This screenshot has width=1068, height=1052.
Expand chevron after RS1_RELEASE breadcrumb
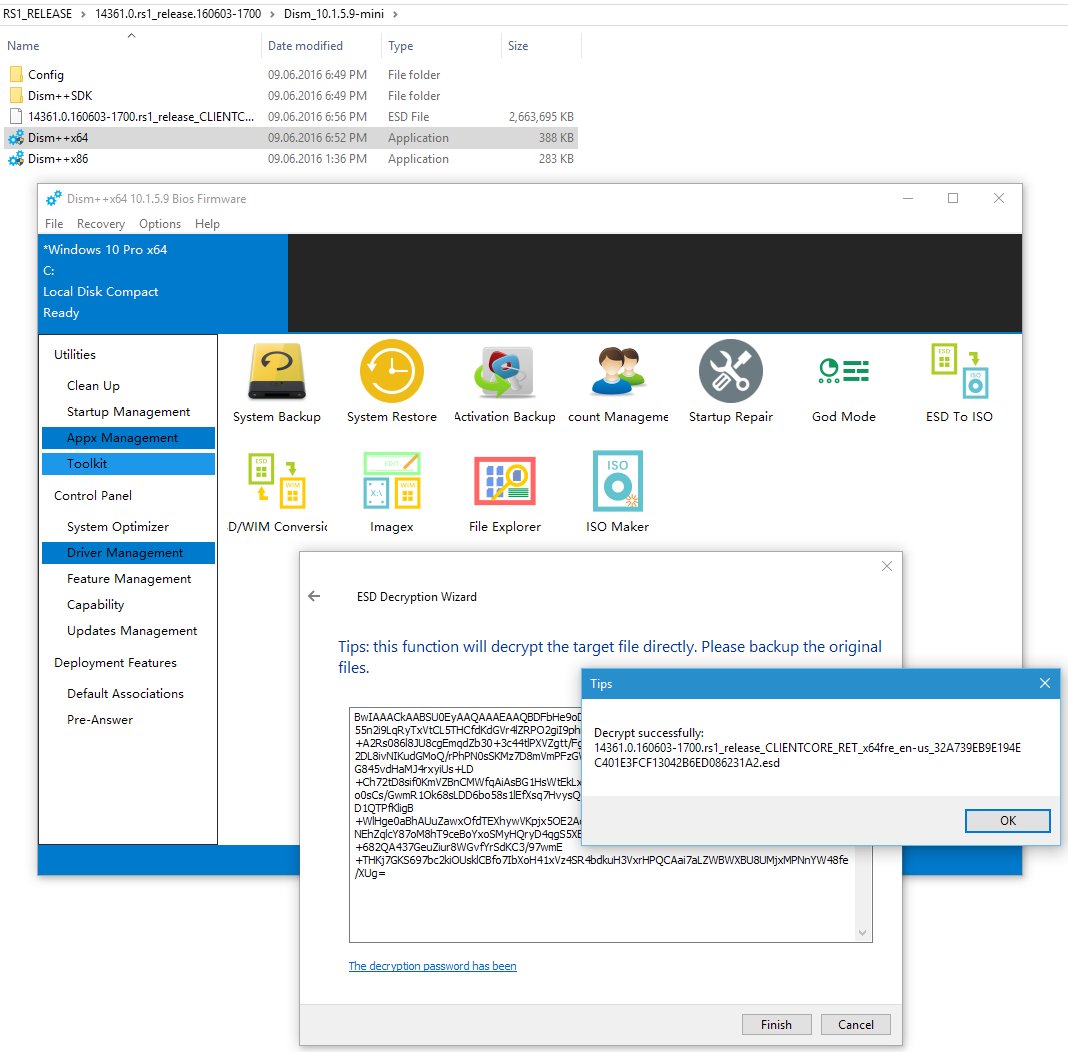(83, 14)
